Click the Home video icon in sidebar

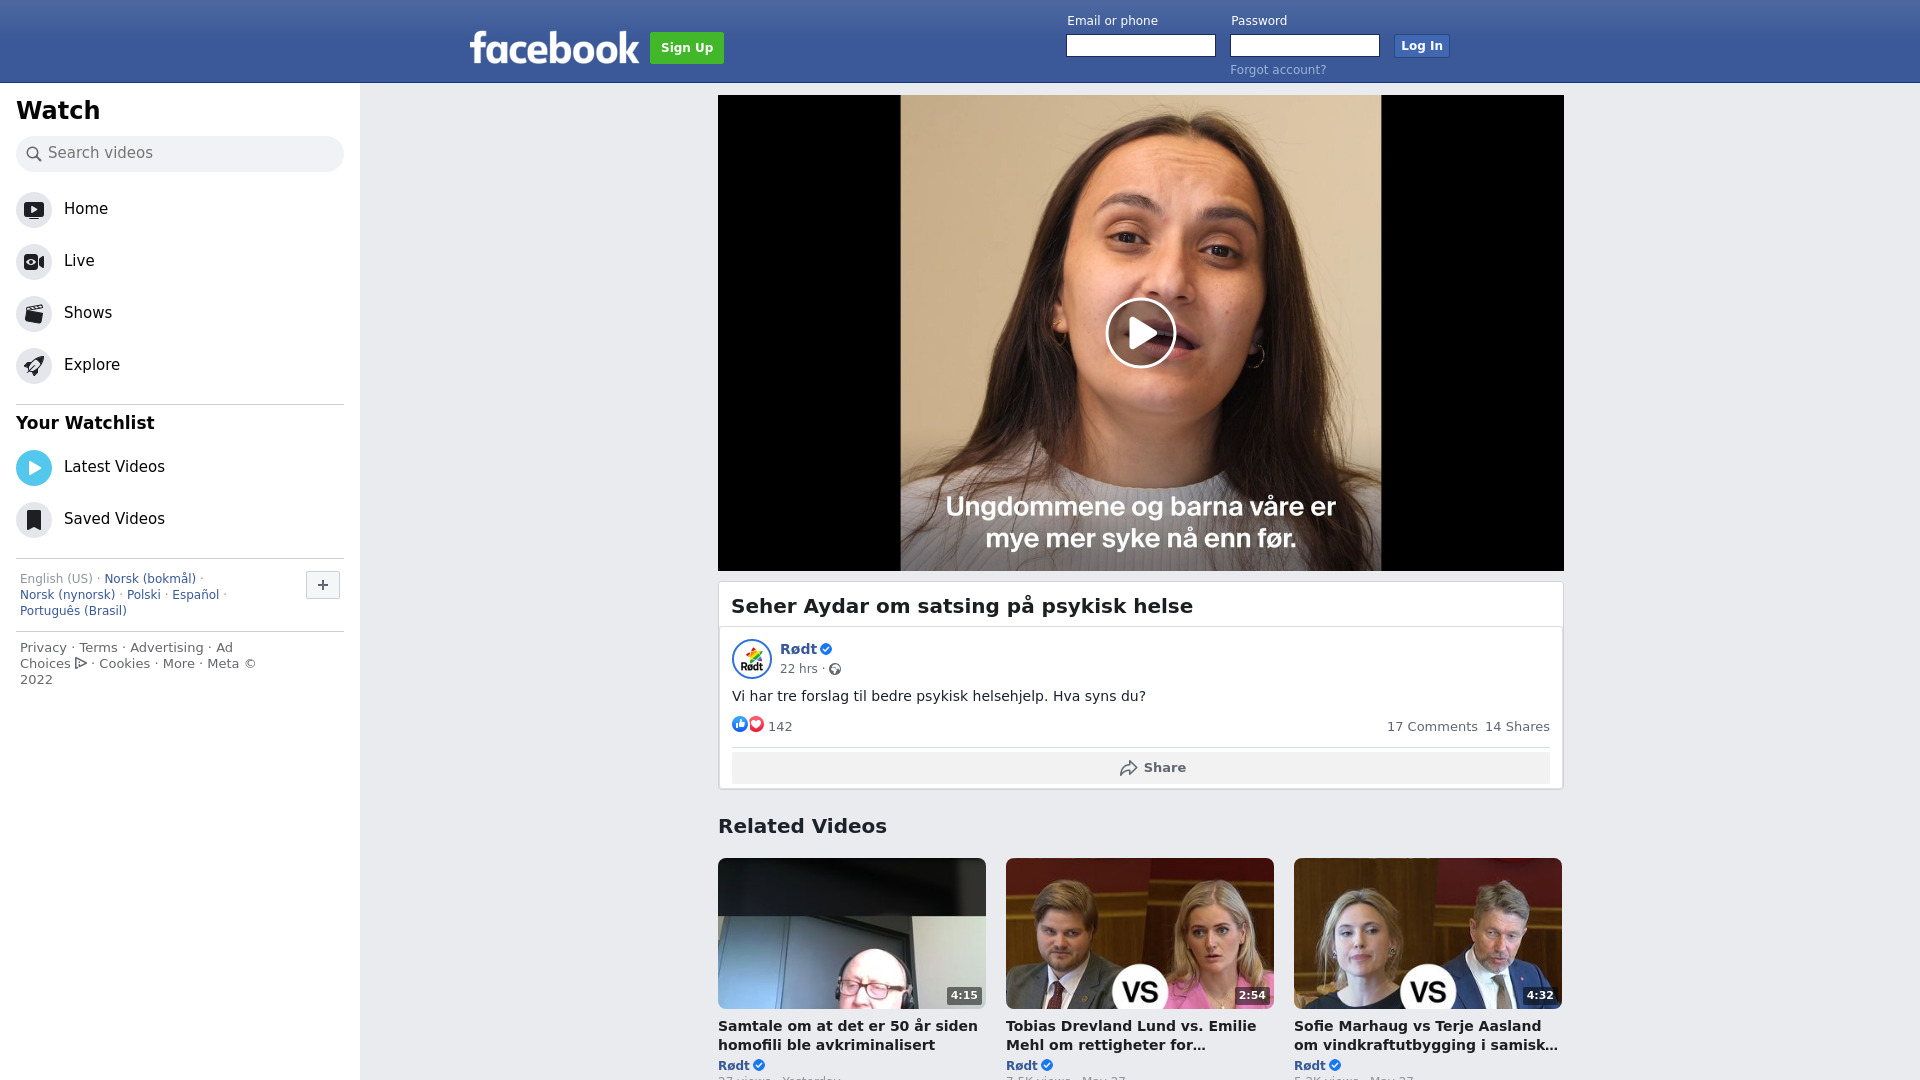pyautogui.click(x=34, y=210)
